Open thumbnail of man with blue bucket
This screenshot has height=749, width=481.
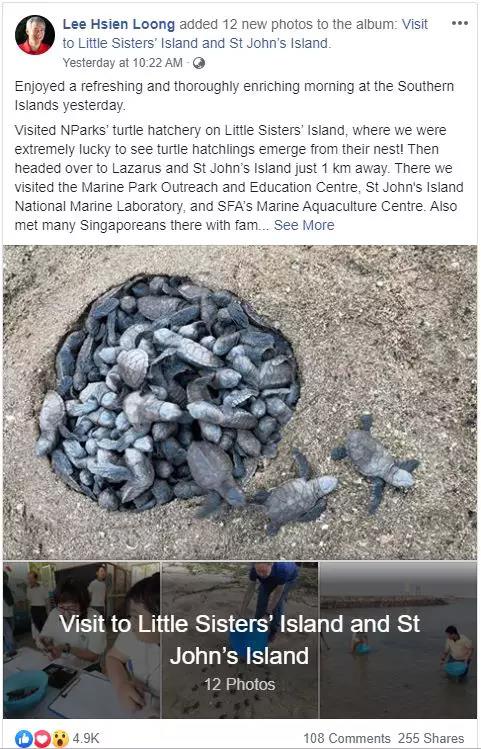coord(240,640)
